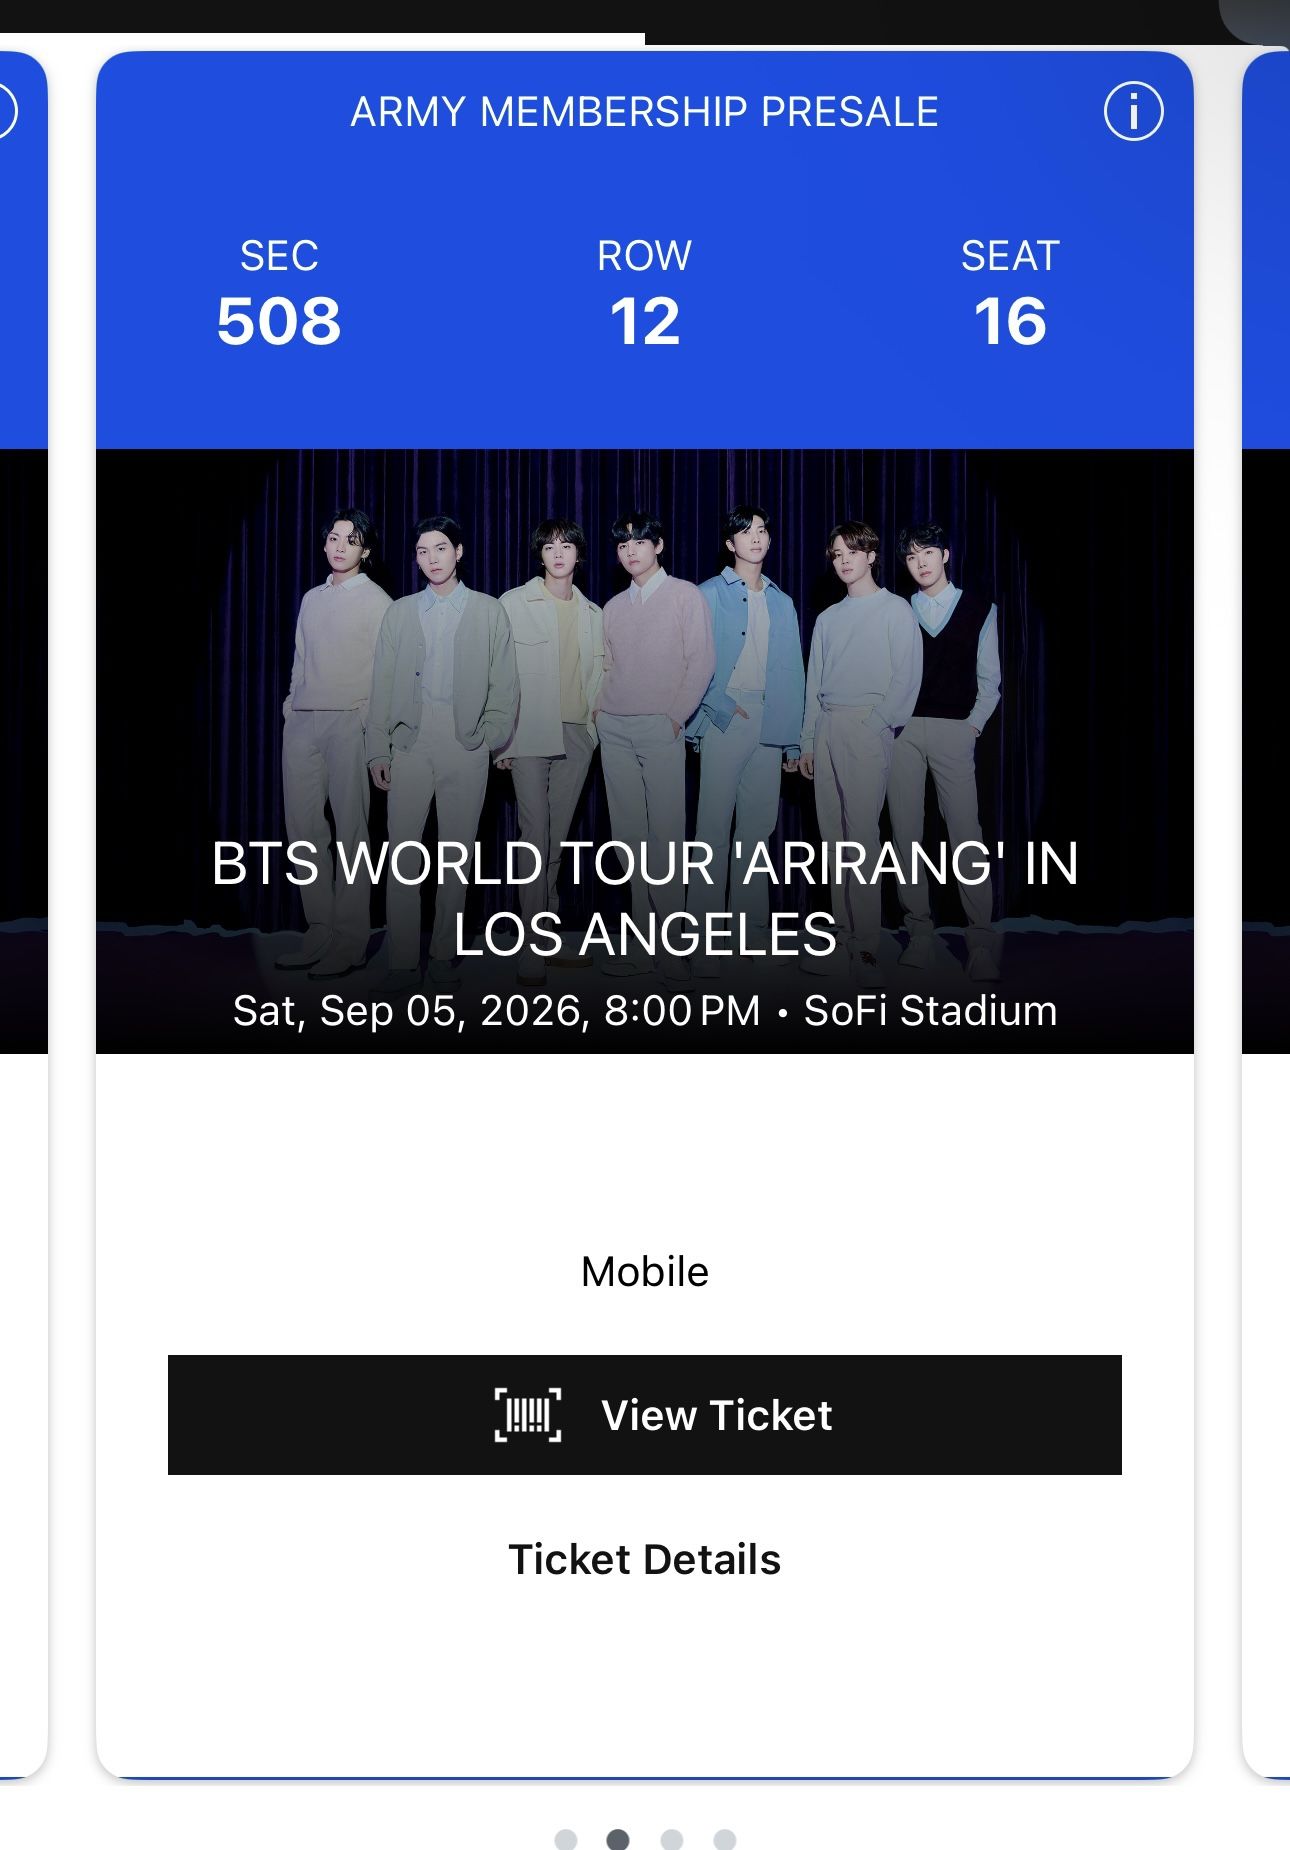
Task: Tap the circled info icon on ticket
Action: 1133,111
